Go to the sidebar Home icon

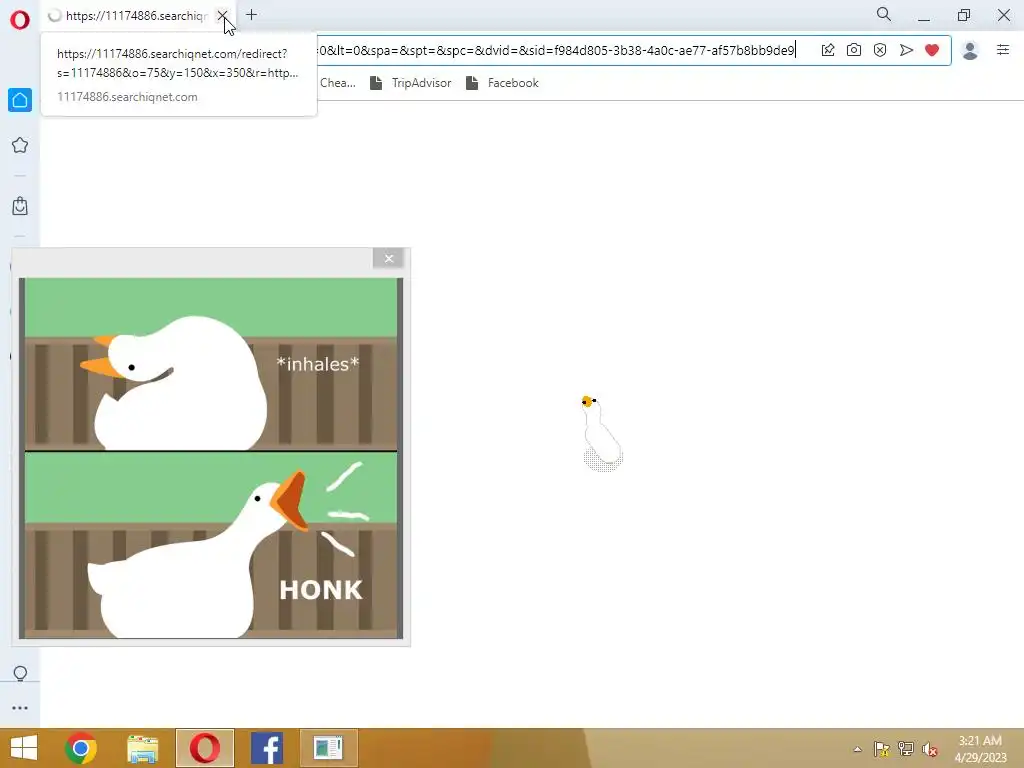pyautogui.click(x=20, y=100)
